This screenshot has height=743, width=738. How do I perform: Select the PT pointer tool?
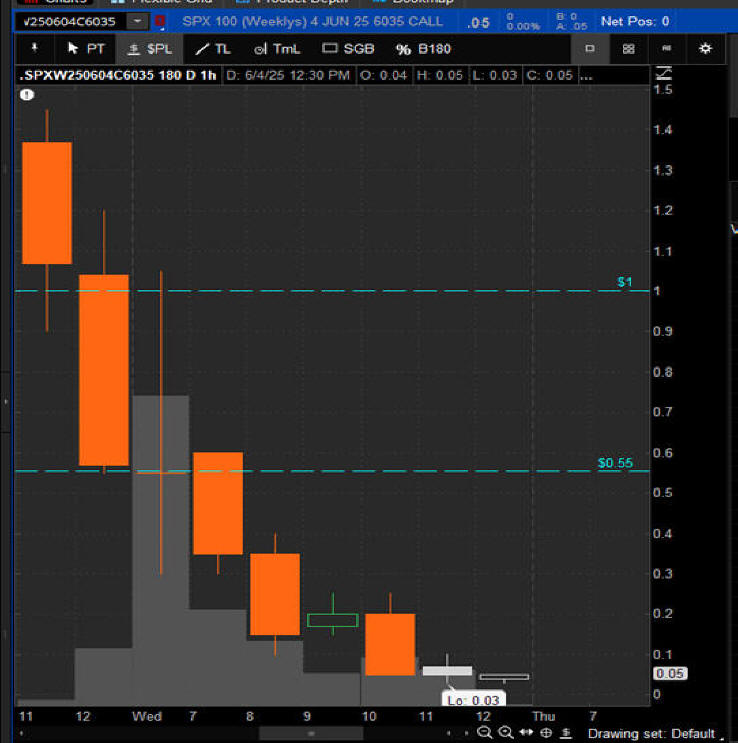point(85,48)
